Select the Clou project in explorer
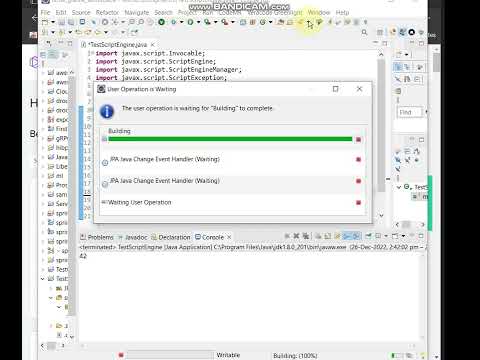Screen dimensions: 480x360 pyautogui.click(x=59, y=91)
